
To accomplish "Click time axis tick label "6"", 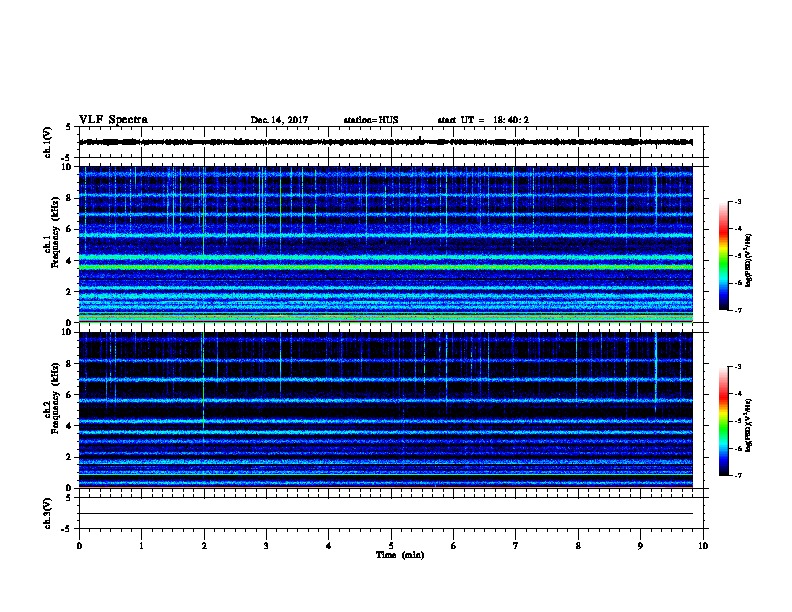I will (454, 545).
